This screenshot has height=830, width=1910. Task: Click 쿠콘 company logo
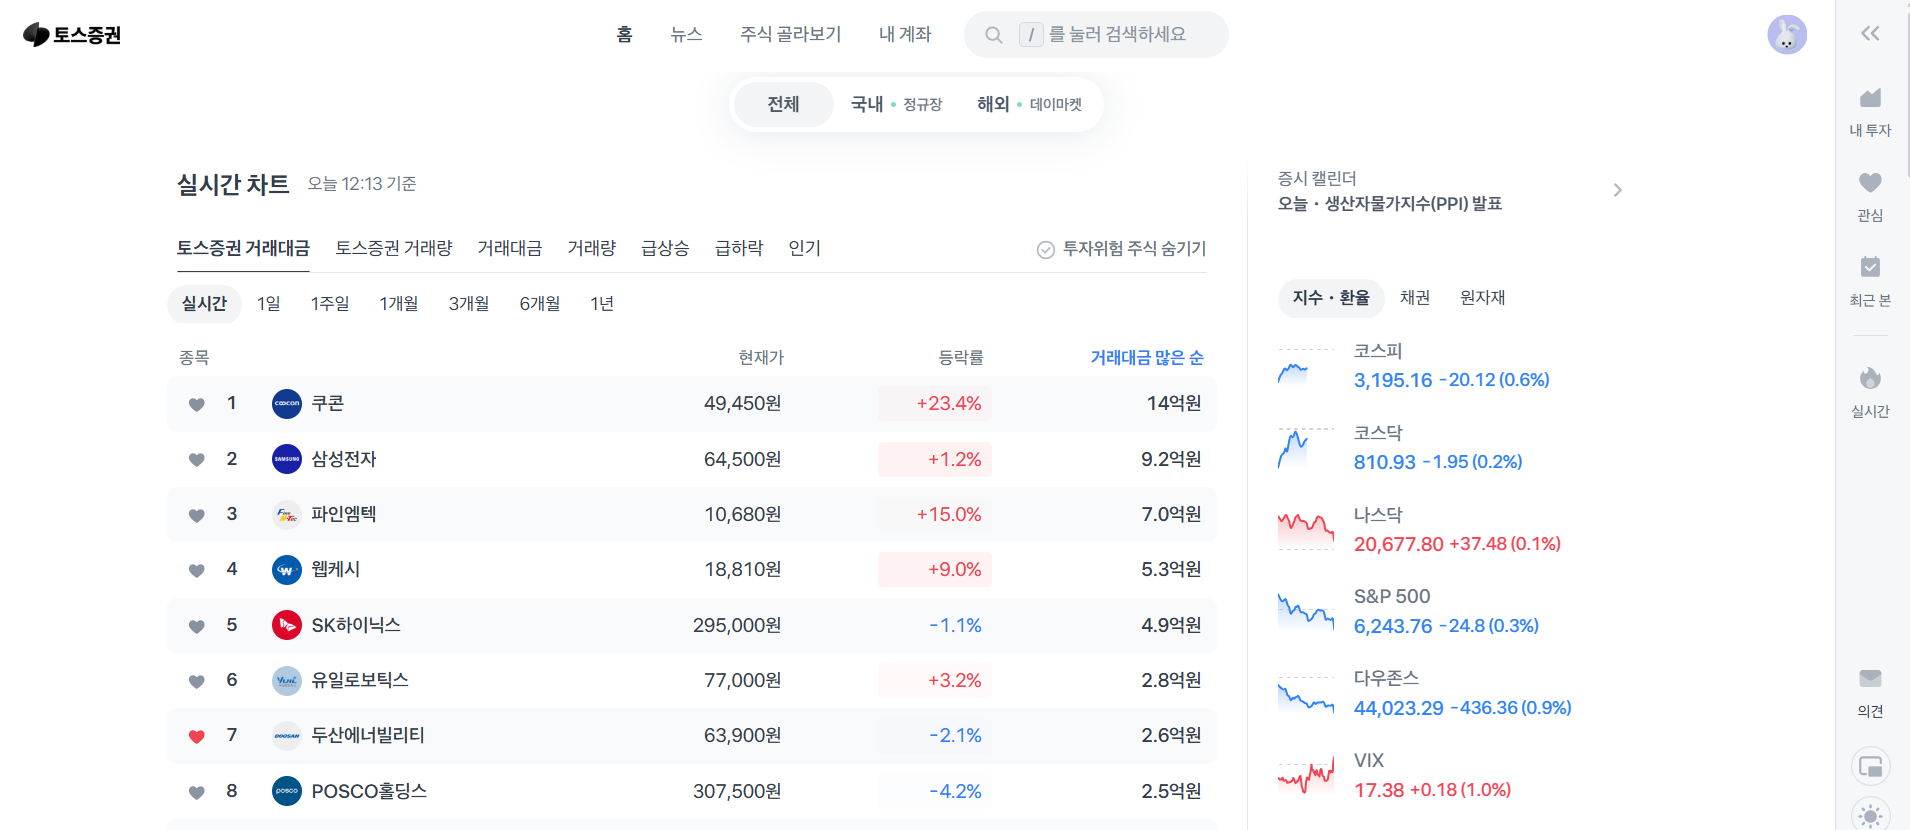coord(287,404)
